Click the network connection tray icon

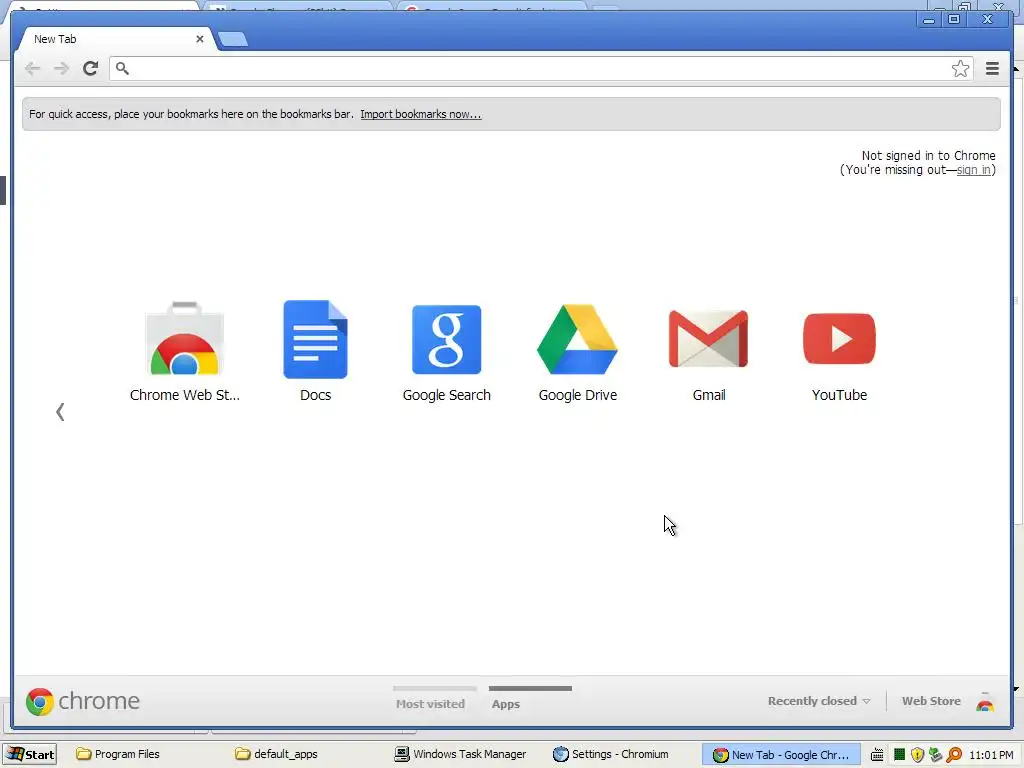pyautogui.click(x=935, y=755)
